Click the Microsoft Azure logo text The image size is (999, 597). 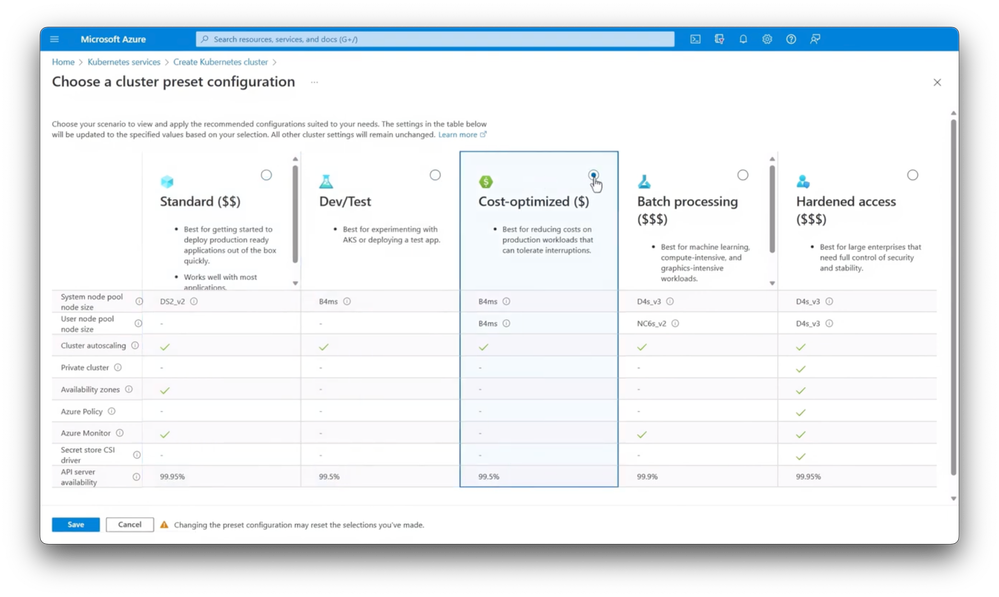click(113, 39)
